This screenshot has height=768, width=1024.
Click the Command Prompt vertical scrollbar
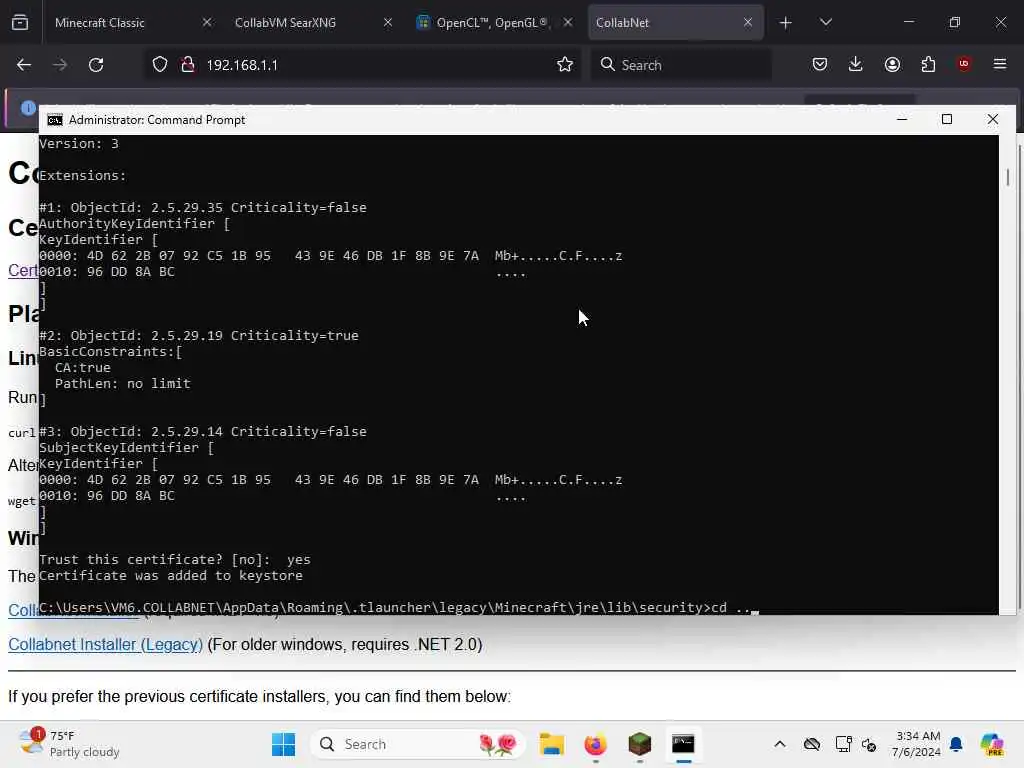[1008, 375]
